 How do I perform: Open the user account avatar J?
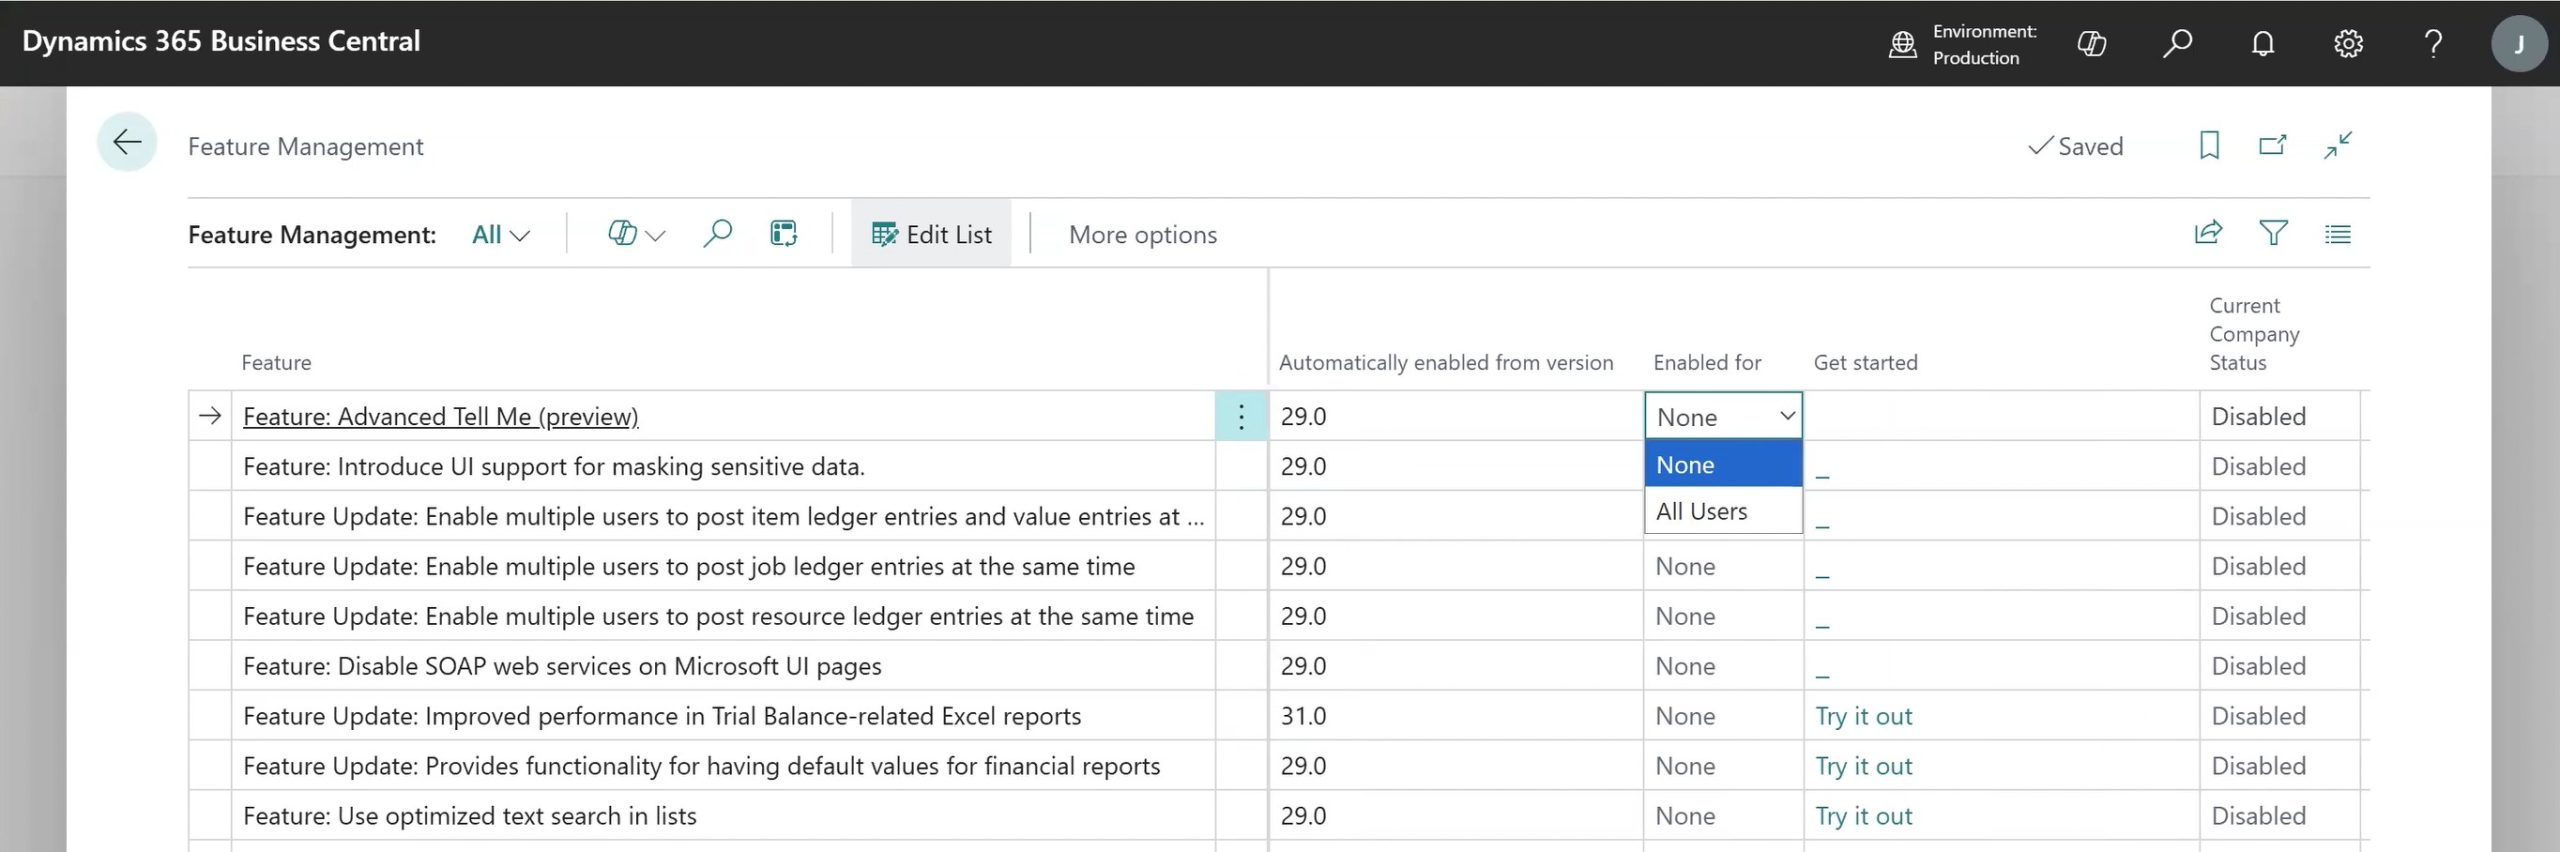coord(2518,44)
